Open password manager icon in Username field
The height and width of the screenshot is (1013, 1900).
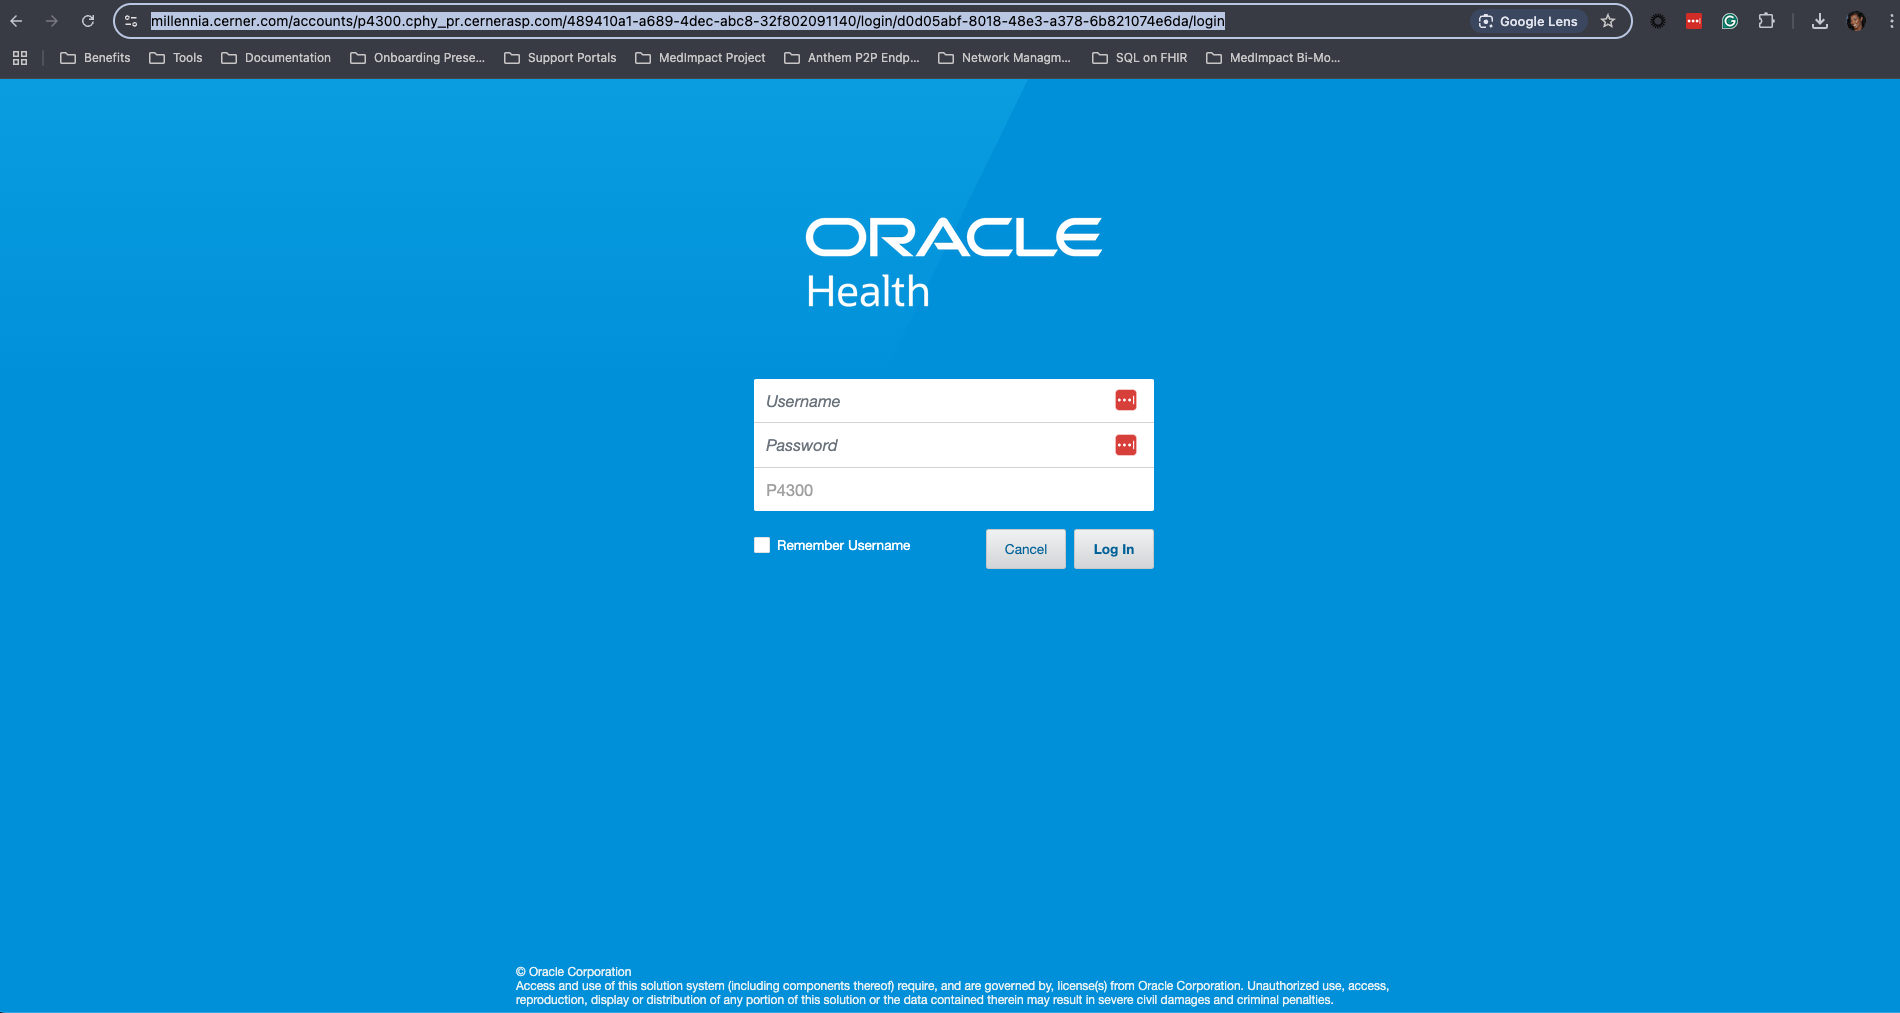1126,400
